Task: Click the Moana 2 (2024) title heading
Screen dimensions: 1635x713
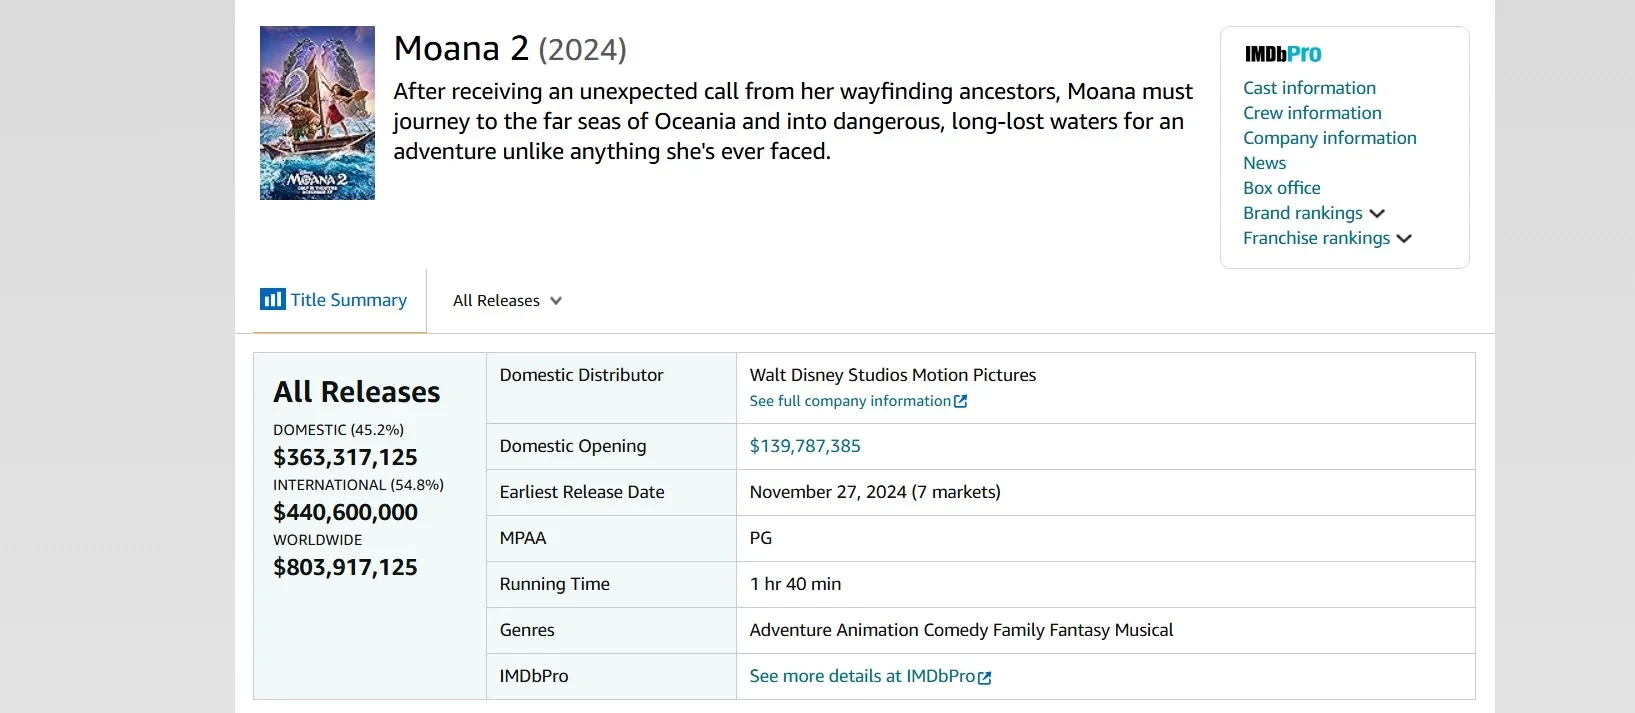Action: click(x=510, y=48)
